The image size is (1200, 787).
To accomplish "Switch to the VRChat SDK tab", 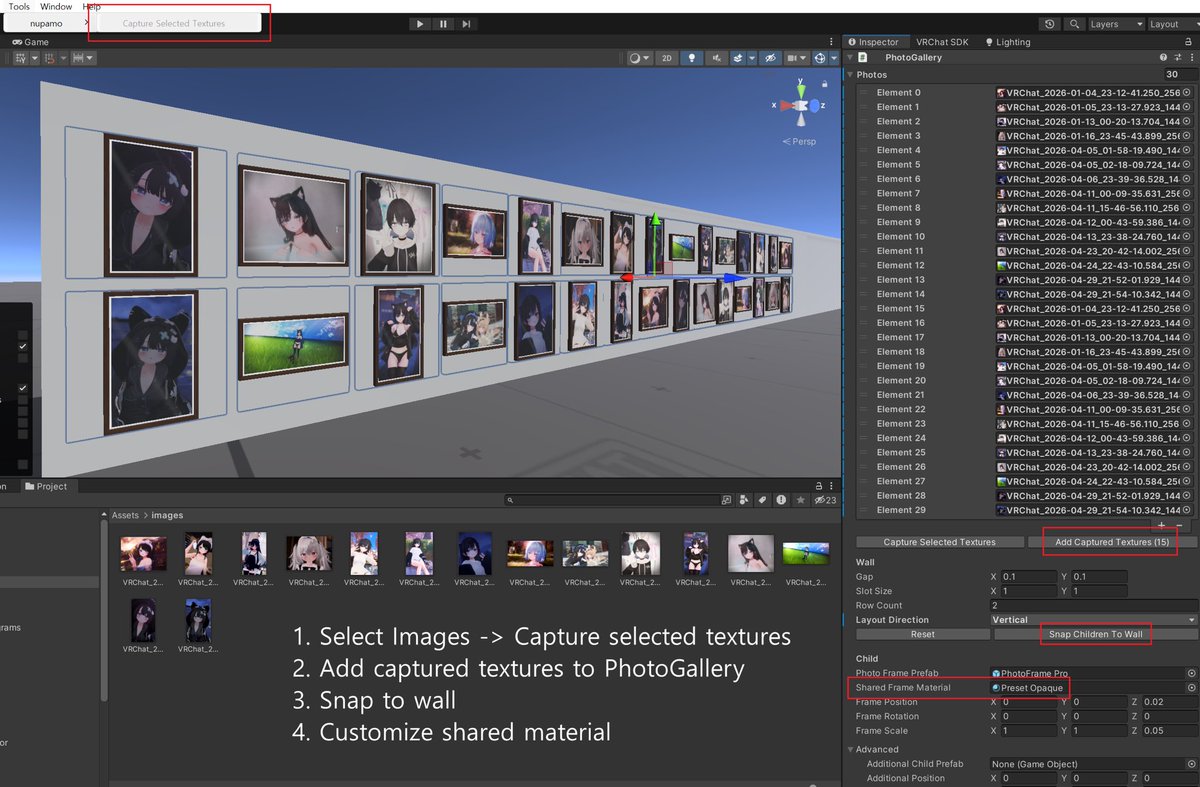I will pyautogui.click(x=942, y=42).
